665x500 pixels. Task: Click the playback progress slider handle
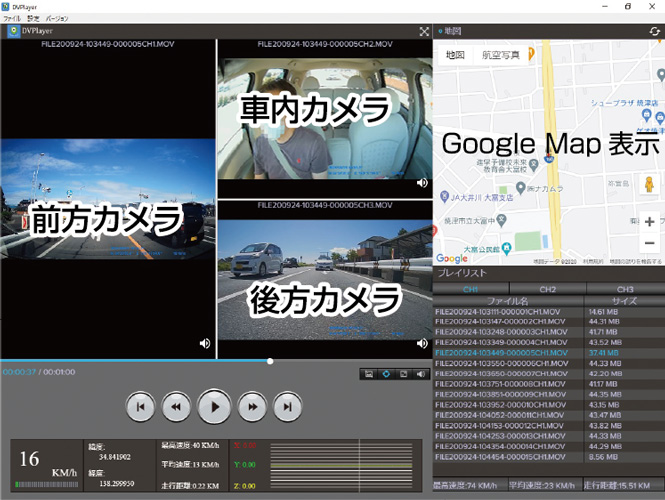(270, 361)
